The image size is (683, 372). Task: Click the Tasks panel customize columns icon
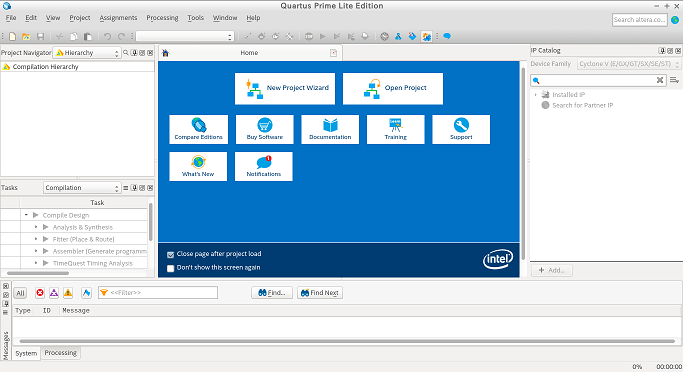[x=126, y=188]
